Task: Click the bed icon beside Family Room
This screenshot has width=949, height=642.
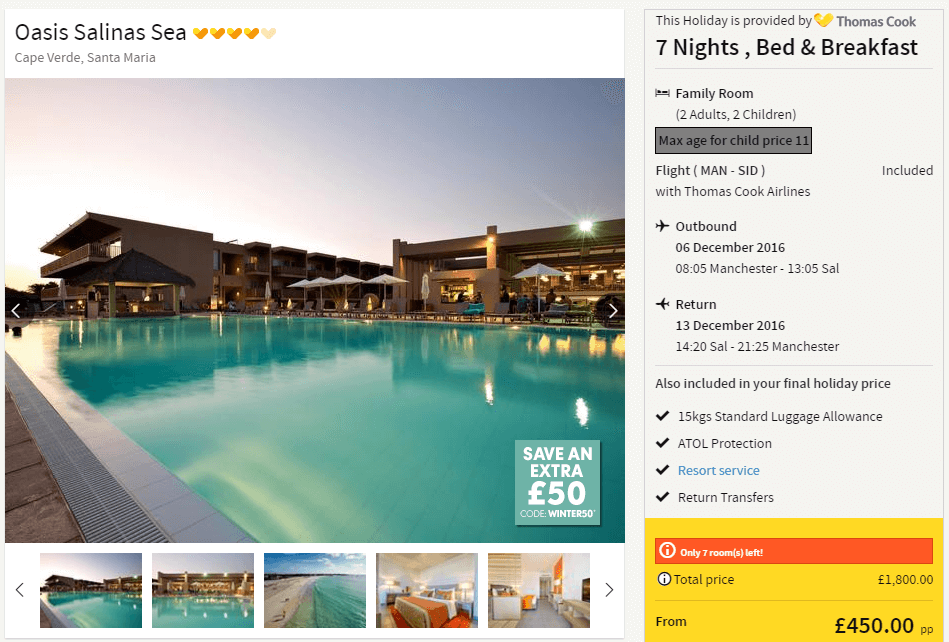Action: [x=663, y=93]
